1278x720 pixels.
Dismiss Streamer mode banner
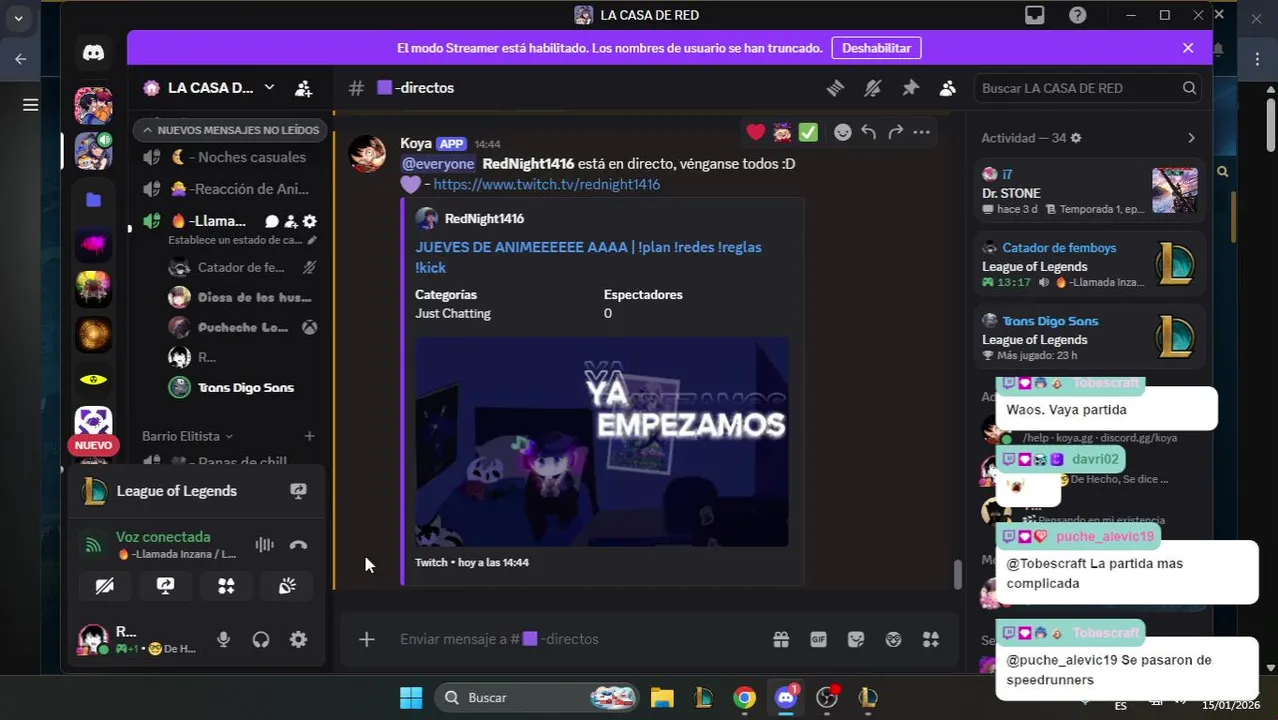1188,48
